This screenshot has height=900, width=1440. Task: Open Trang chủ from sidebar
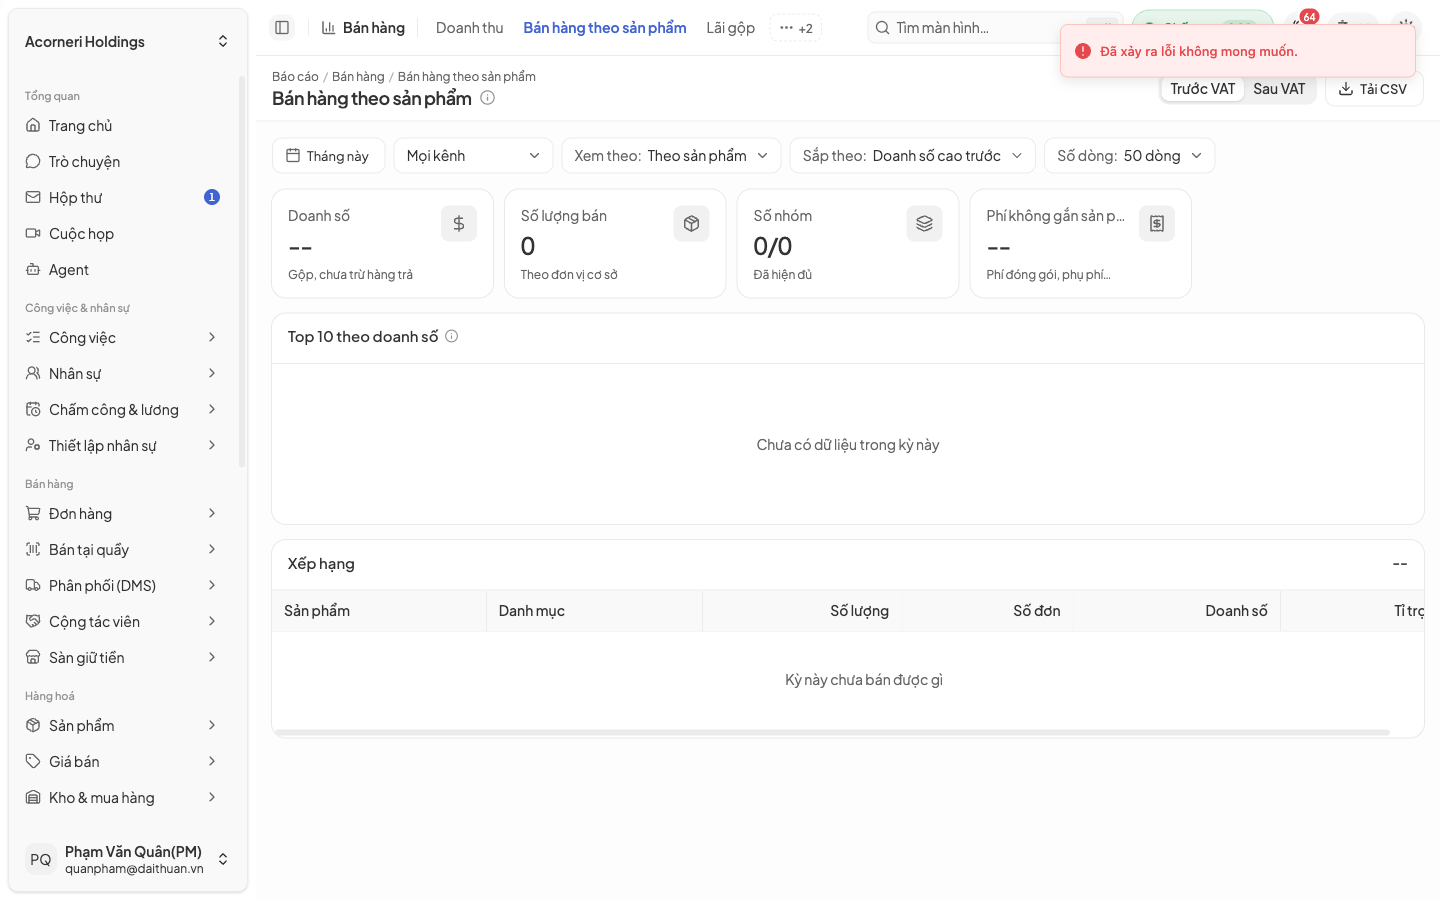pyautogui.click(x=124, y=126)
